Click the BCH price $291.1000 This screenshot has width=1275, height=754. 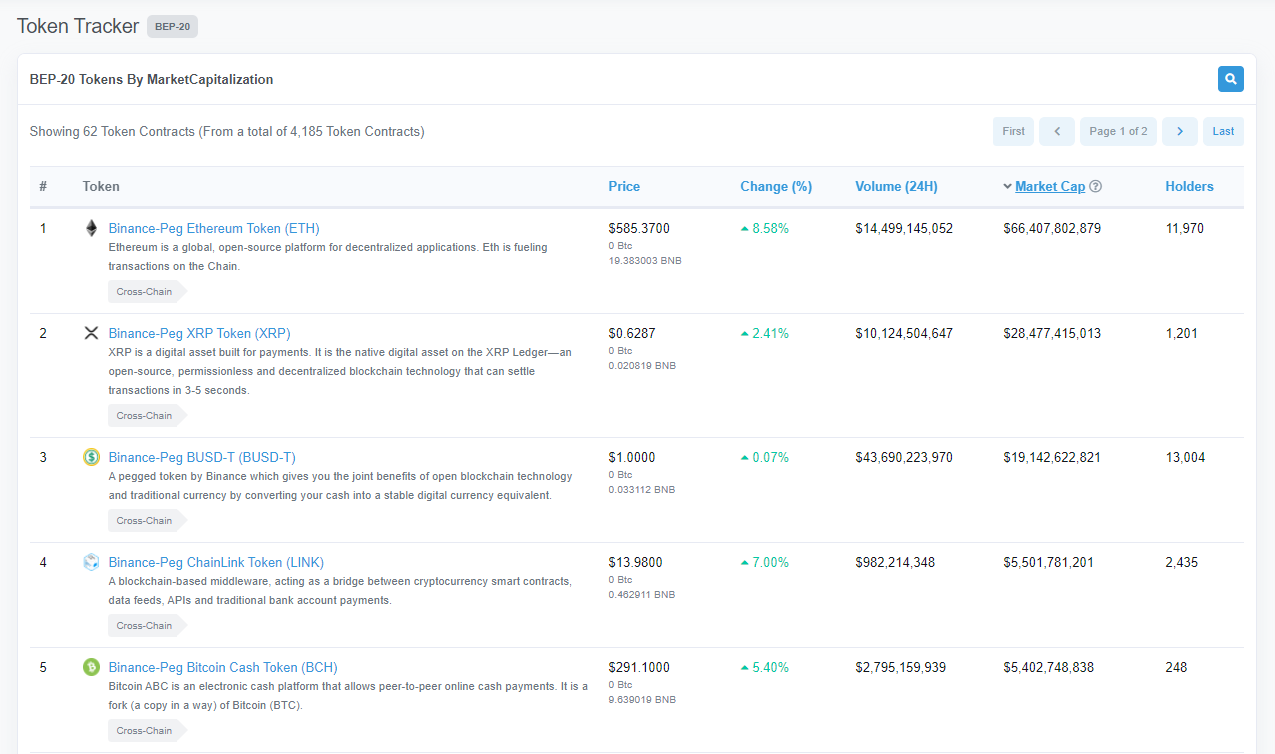coord(639,667)
